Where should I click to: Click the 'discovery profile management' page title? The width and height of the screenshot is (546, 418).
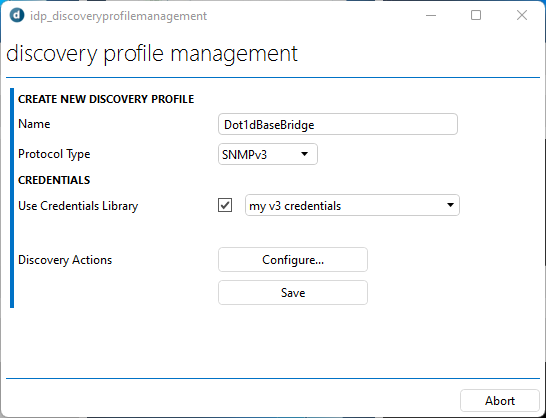coord(152,54)
